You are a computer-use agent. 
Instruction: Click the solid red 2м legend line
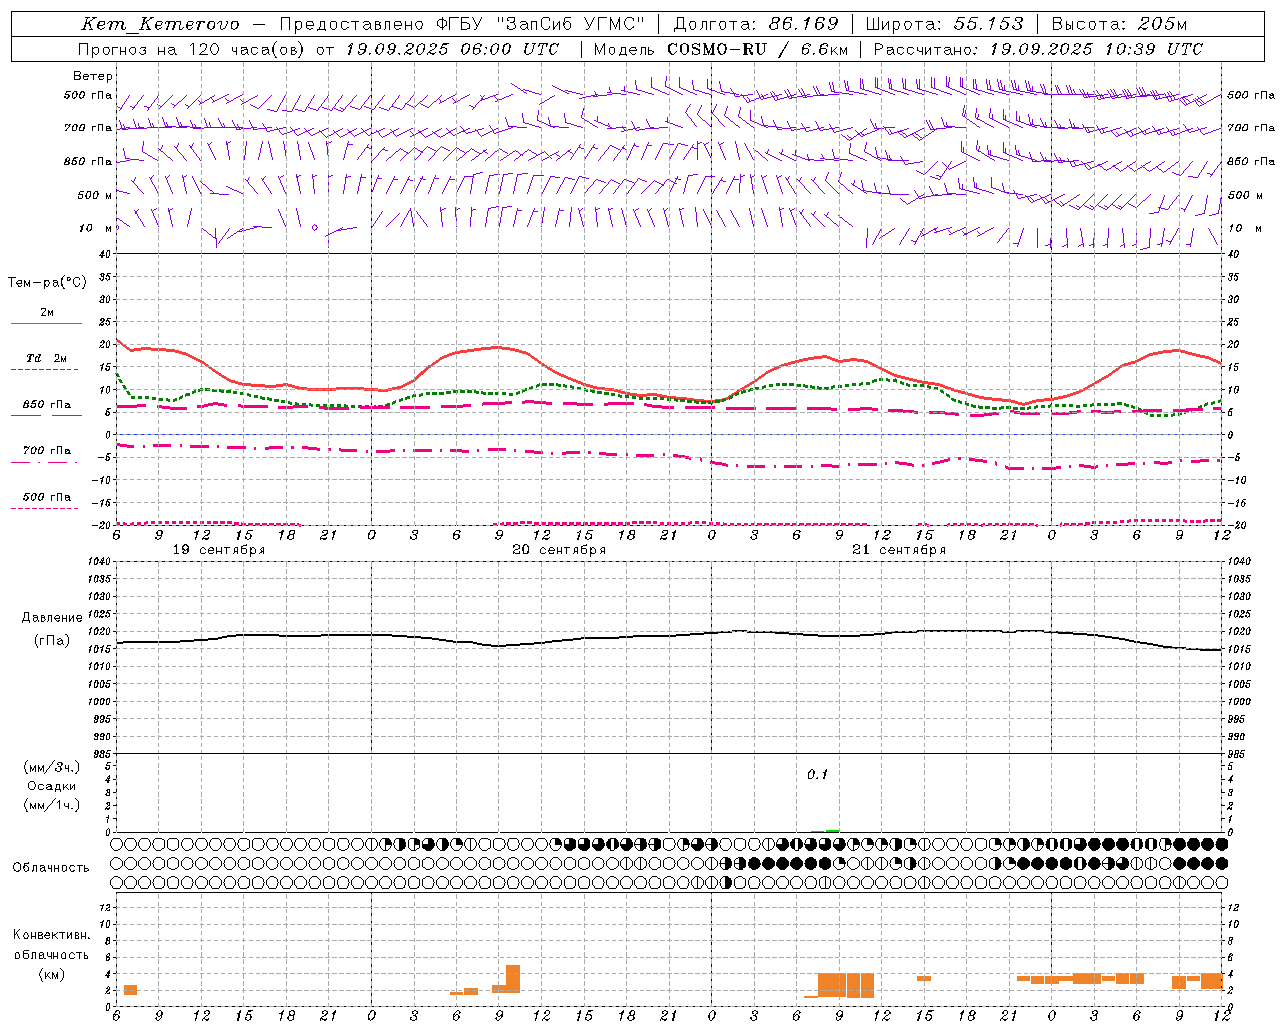click(x=46, y=323)
